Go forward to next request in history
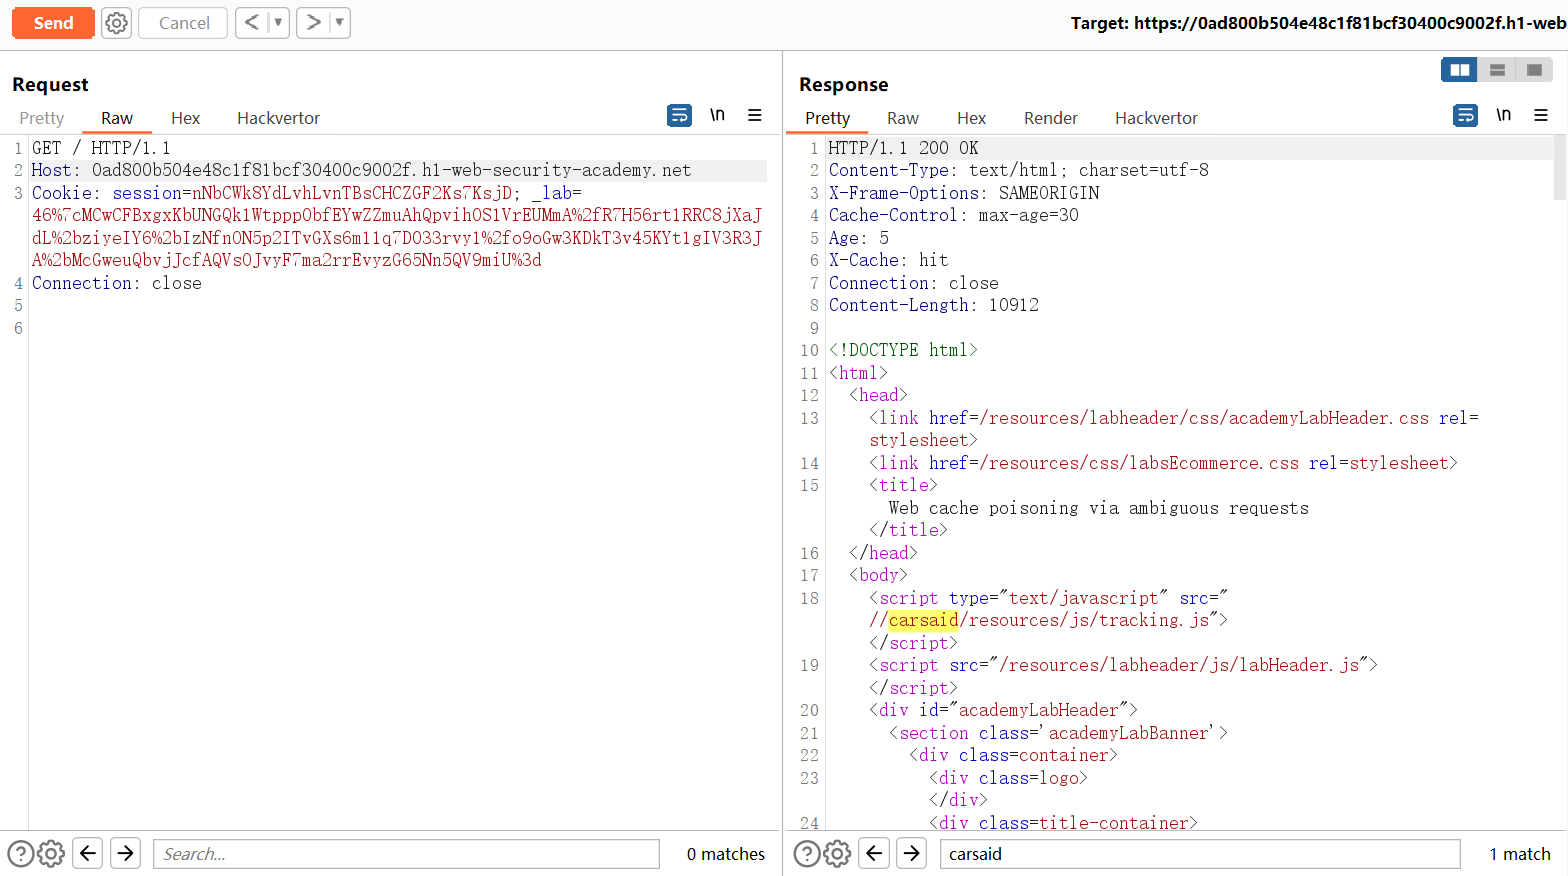The width and height of the screenshot is (1568, 876). (313, 23)
